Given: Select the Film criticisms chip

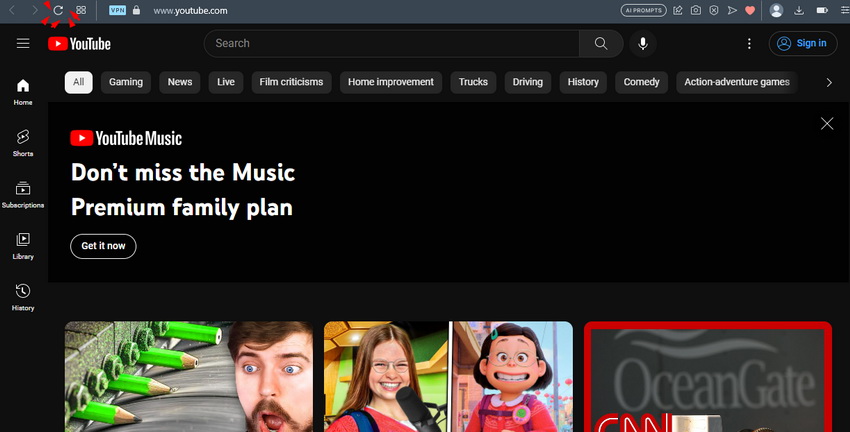Looking at the screenshot, I should pos(291,82).
